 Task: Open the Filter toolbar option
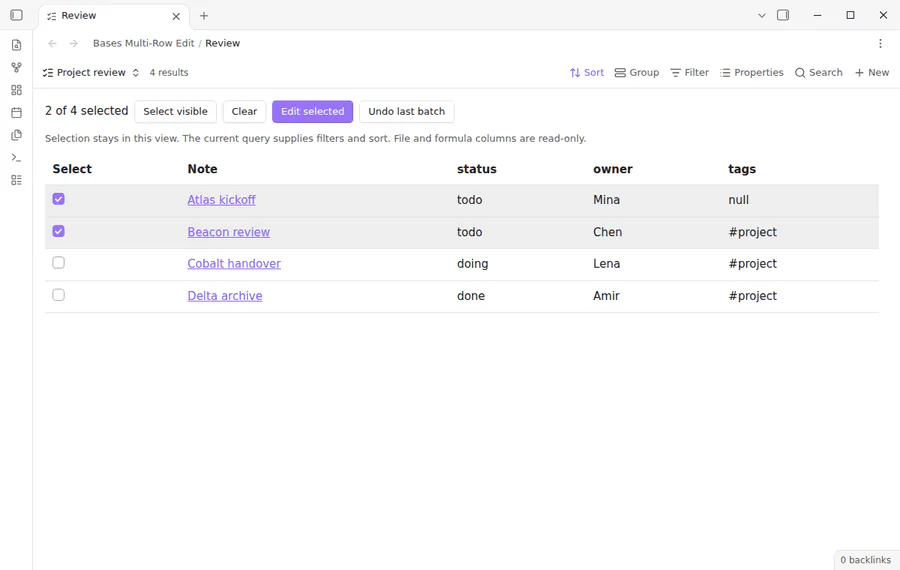[x=689, y=72]
